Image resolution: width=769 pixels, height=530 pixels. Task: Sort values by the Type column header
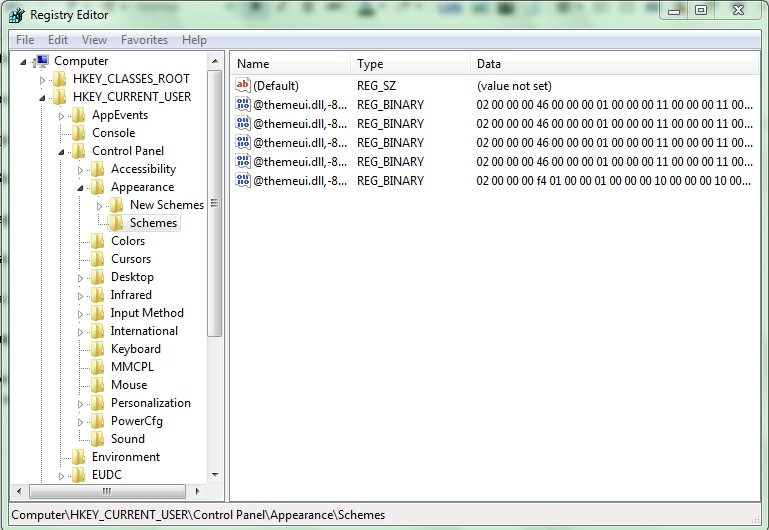click(410, 64)
